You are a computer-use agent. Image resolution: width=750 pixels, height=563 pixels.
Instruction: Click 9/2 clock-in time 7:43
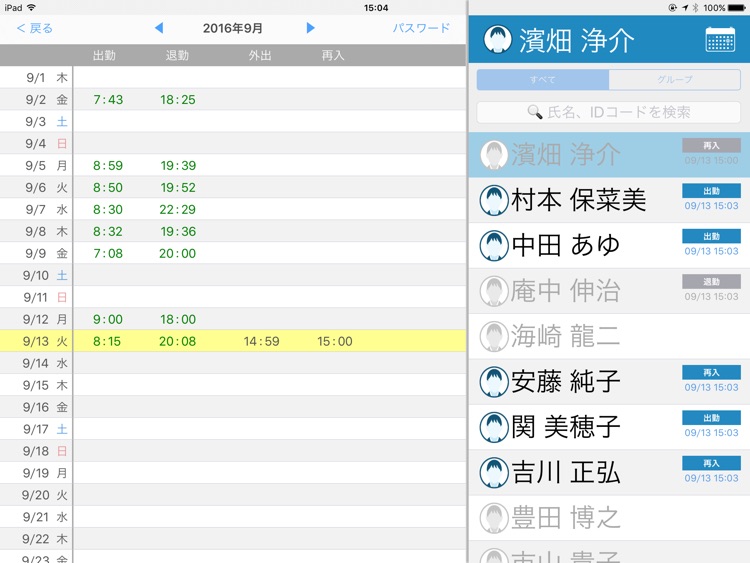(108, 99)
